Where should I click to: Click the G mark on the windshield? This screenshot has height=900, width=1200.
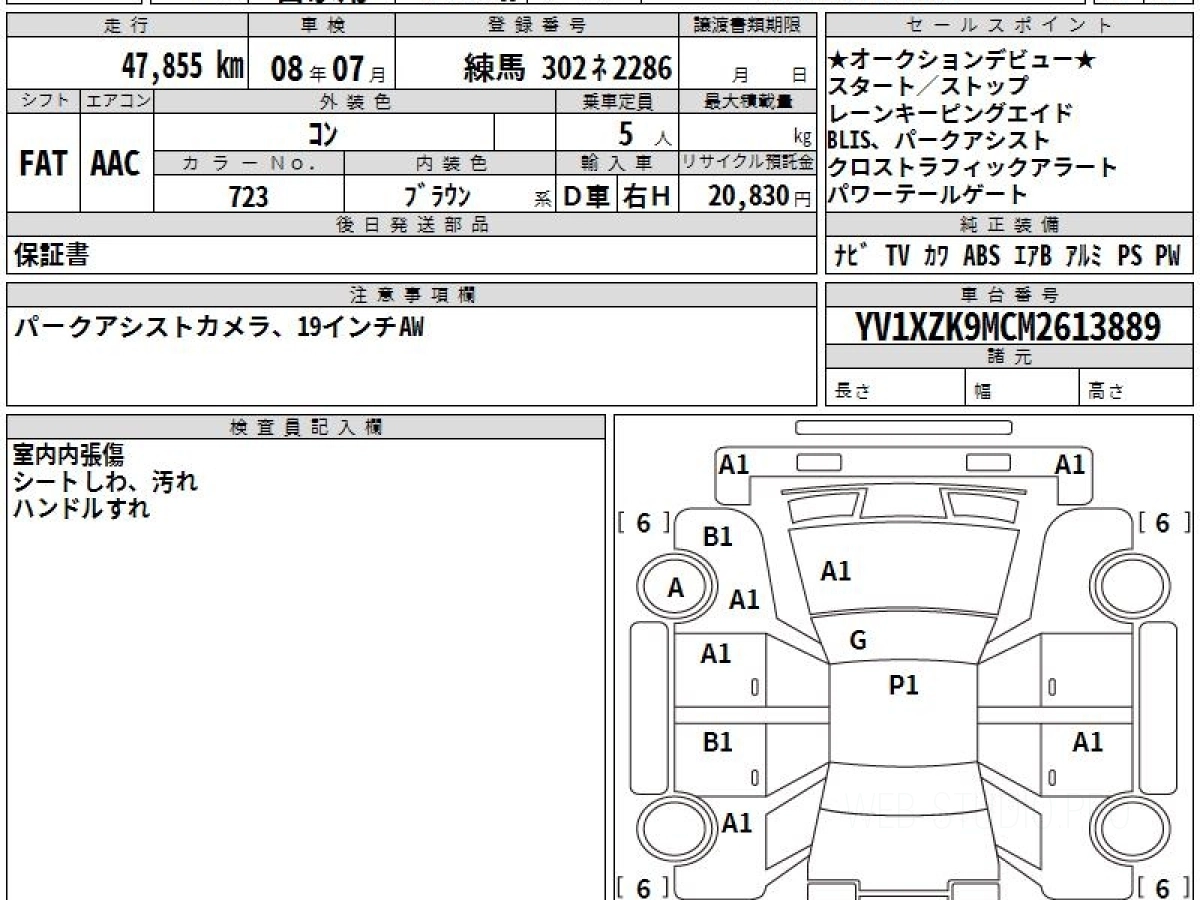pyautogui.click(x=857, y=641)
